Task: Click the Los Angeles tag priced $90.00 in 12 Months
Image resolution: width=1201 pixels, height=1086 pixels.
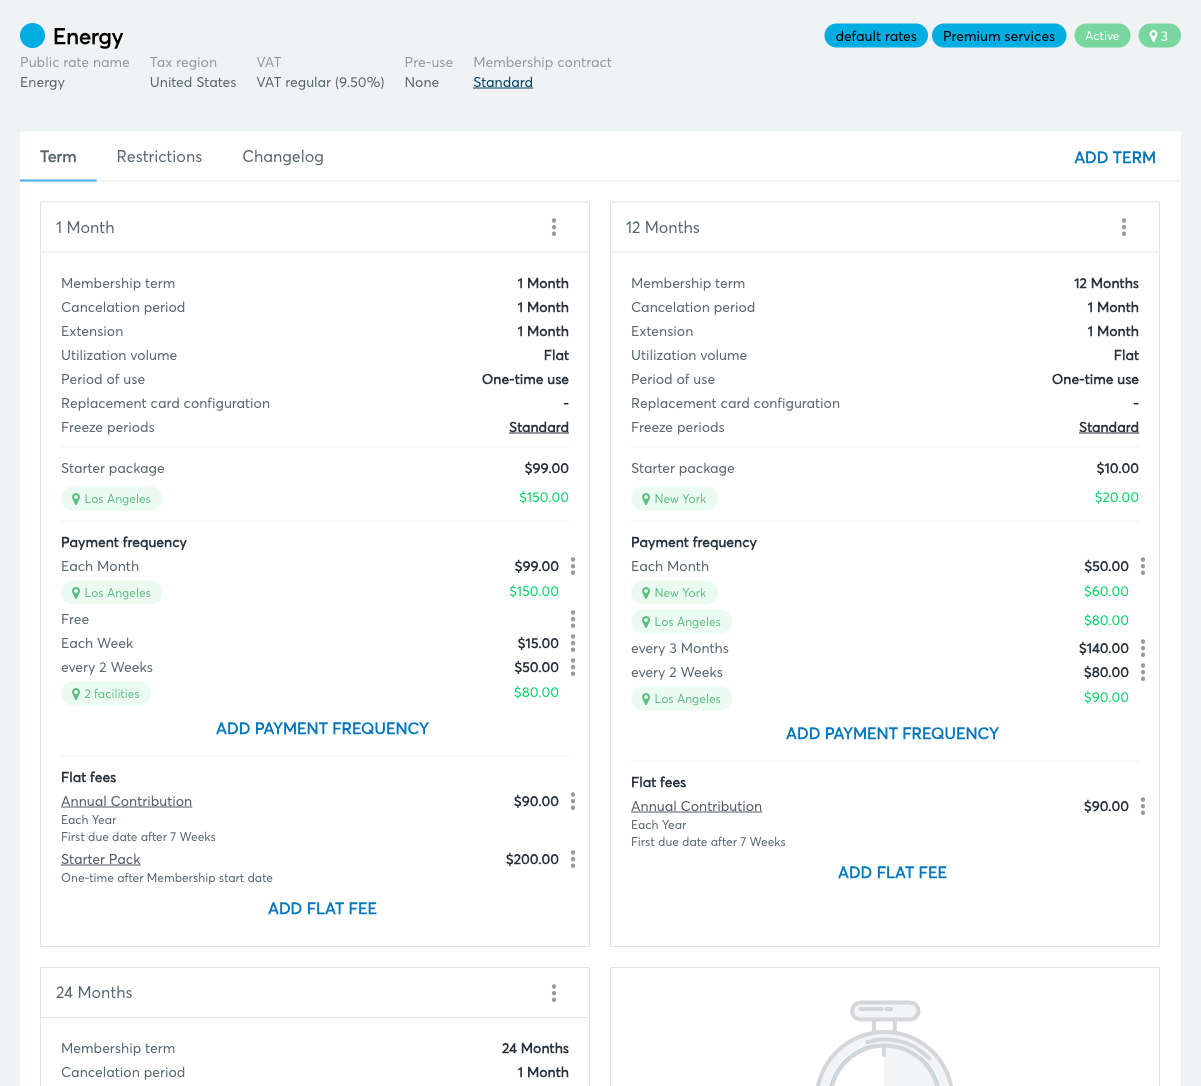Action: [681, 699]
